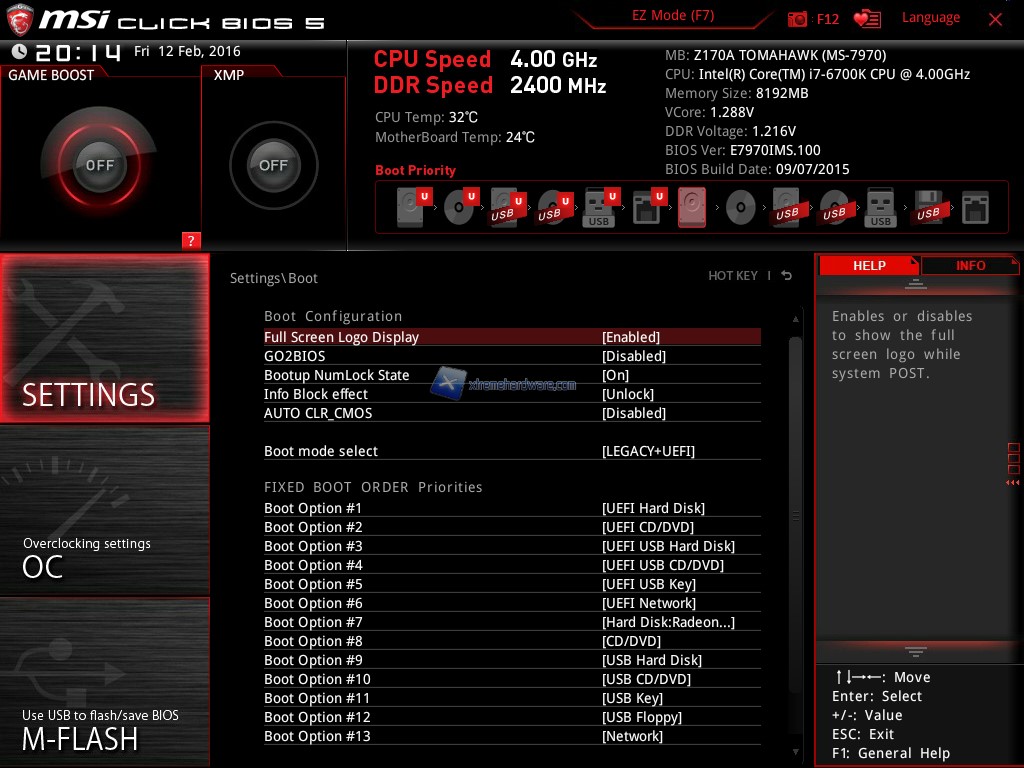The image size is (1024, 768).
Task: Change Boot Option #7 Hard Disk value
Action: tap(668, 622)
